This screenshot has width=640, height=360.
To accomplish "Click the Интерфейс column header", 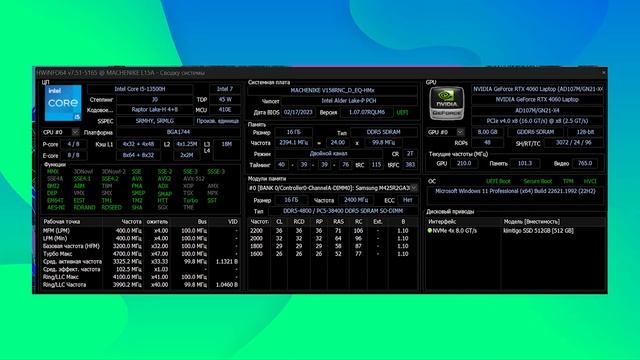I will (442, 222).
